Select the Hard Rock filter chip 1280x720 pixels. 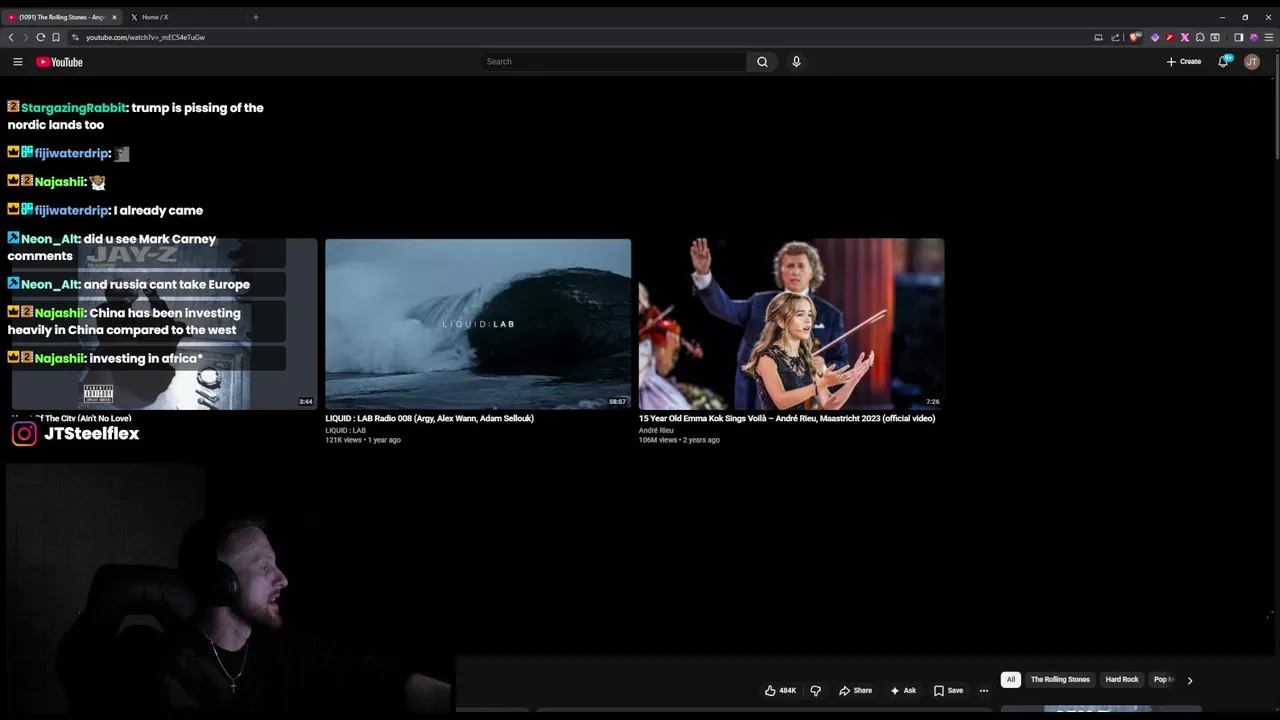click(x=1122, y=680)
